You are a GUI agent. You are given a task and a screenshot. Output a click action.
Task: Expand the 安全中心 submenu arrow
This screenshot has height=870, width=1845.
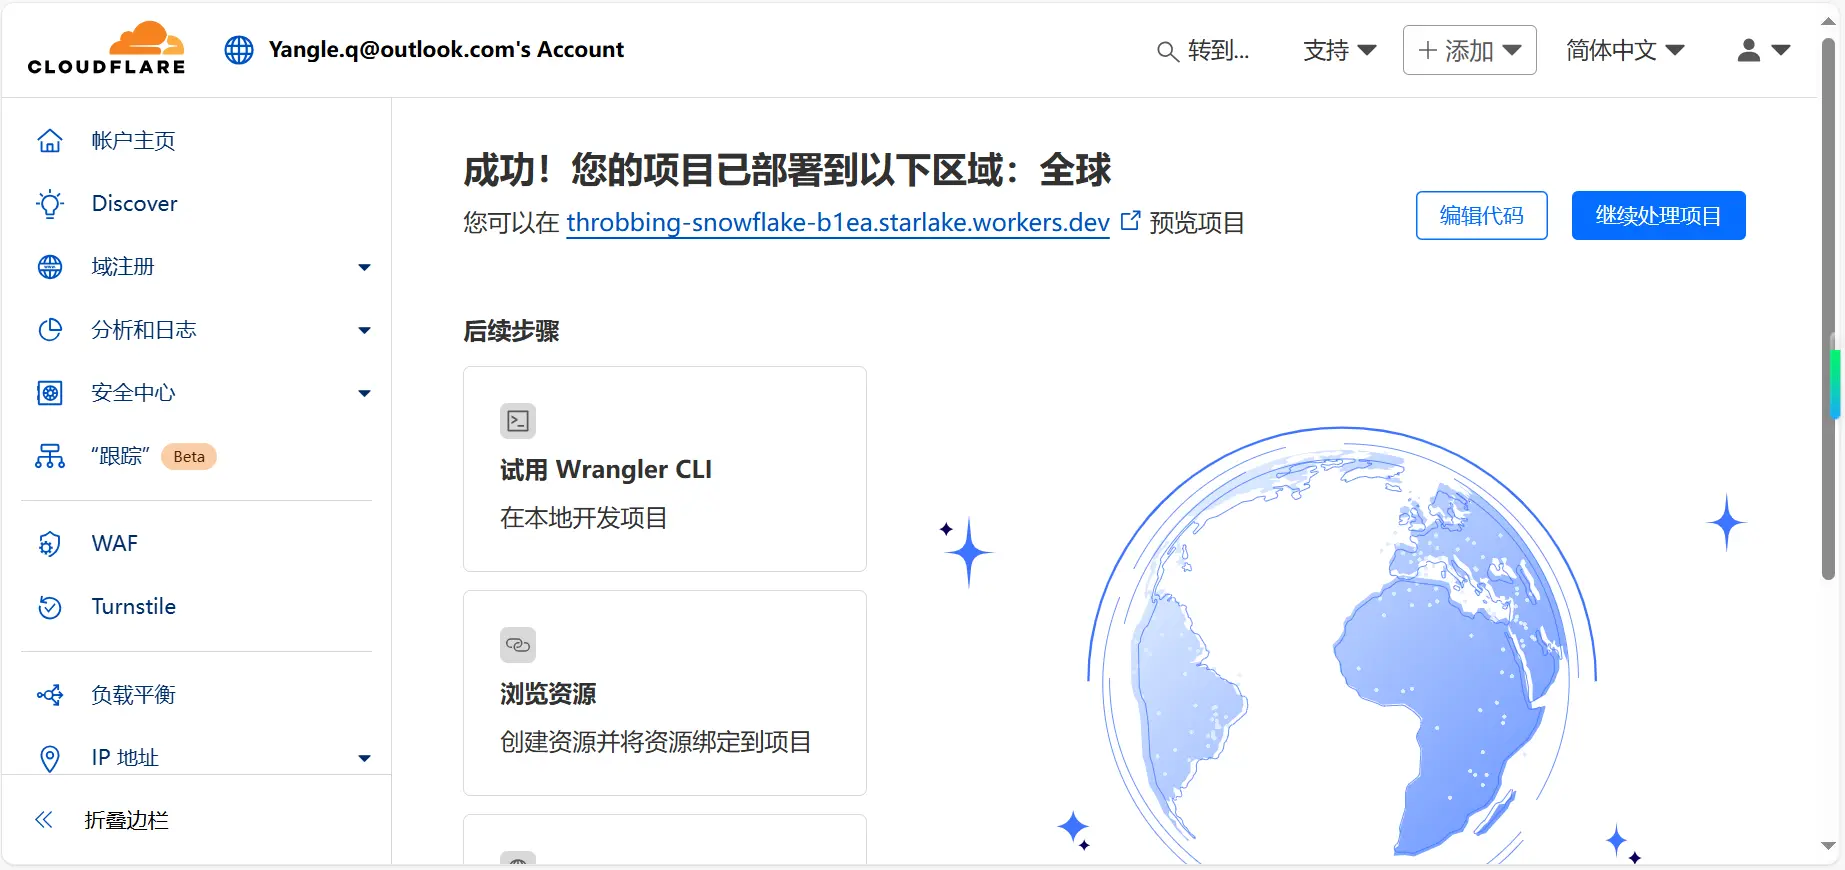pos(365,393)
